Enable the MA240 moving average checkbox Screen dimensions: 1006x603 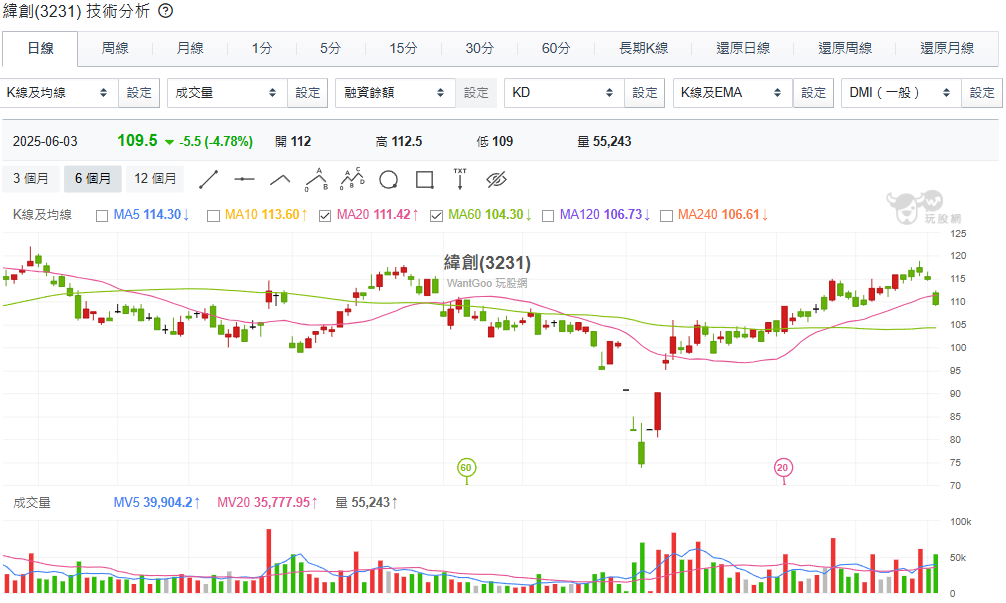click(666, 215)
